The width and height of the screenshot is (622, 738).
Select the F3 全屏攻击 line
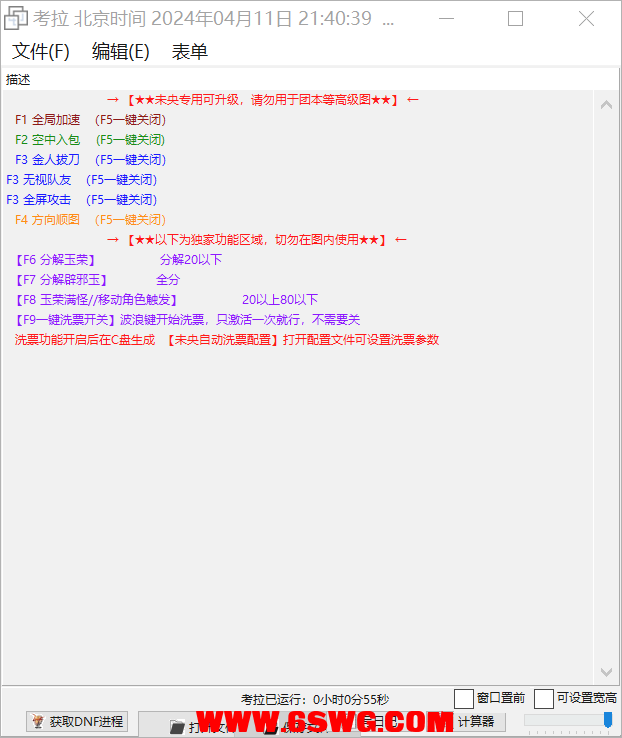tap(81, 200)
